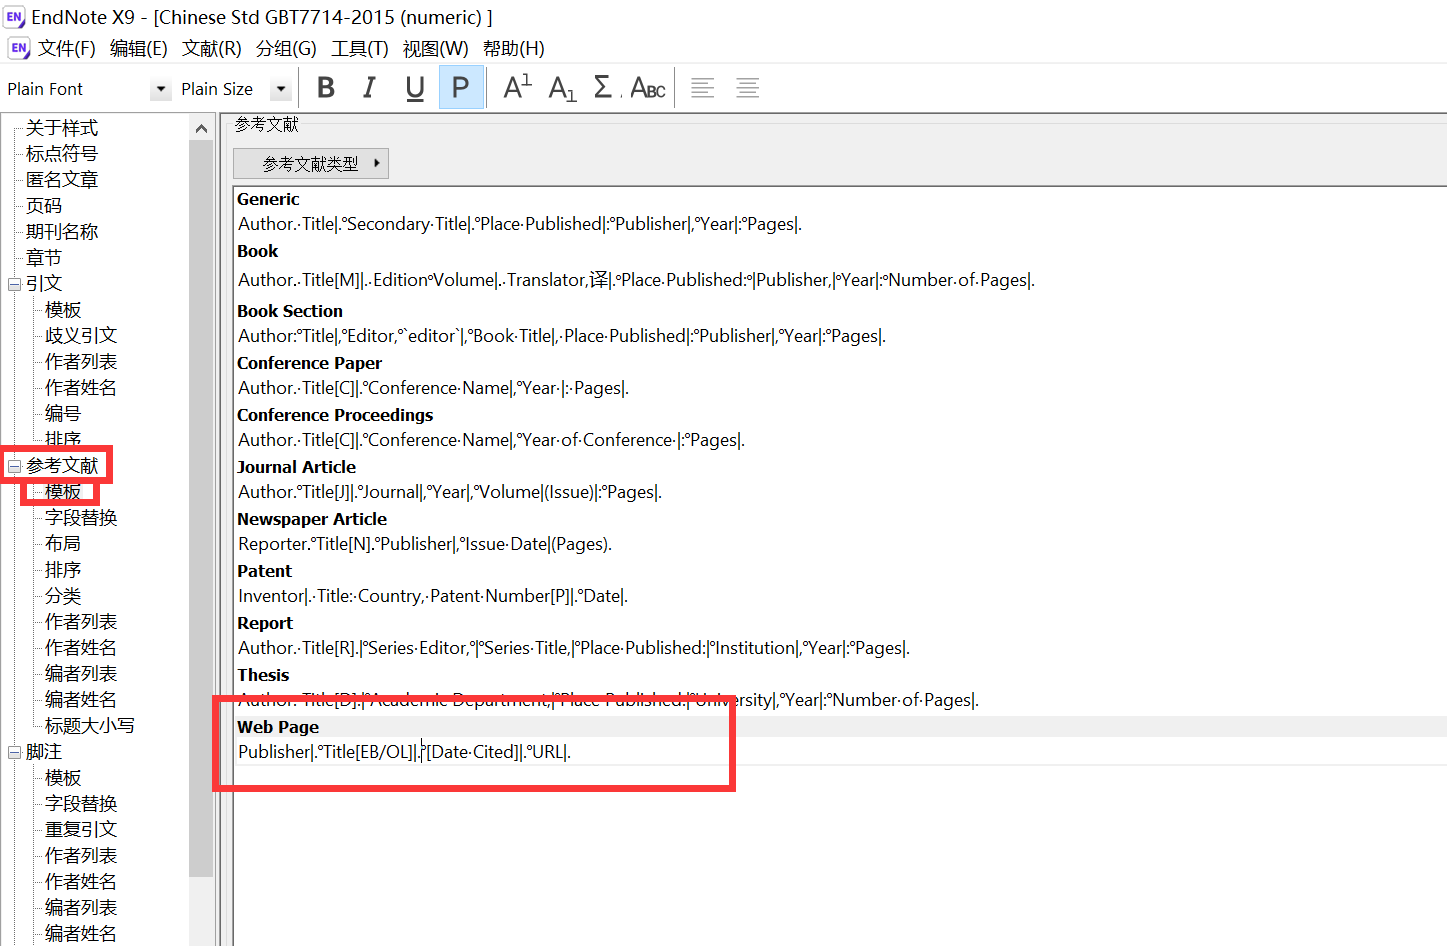Select 标题大小写 under 参考文献
This screenshot has width=1447, height=946.
point(90,726)
